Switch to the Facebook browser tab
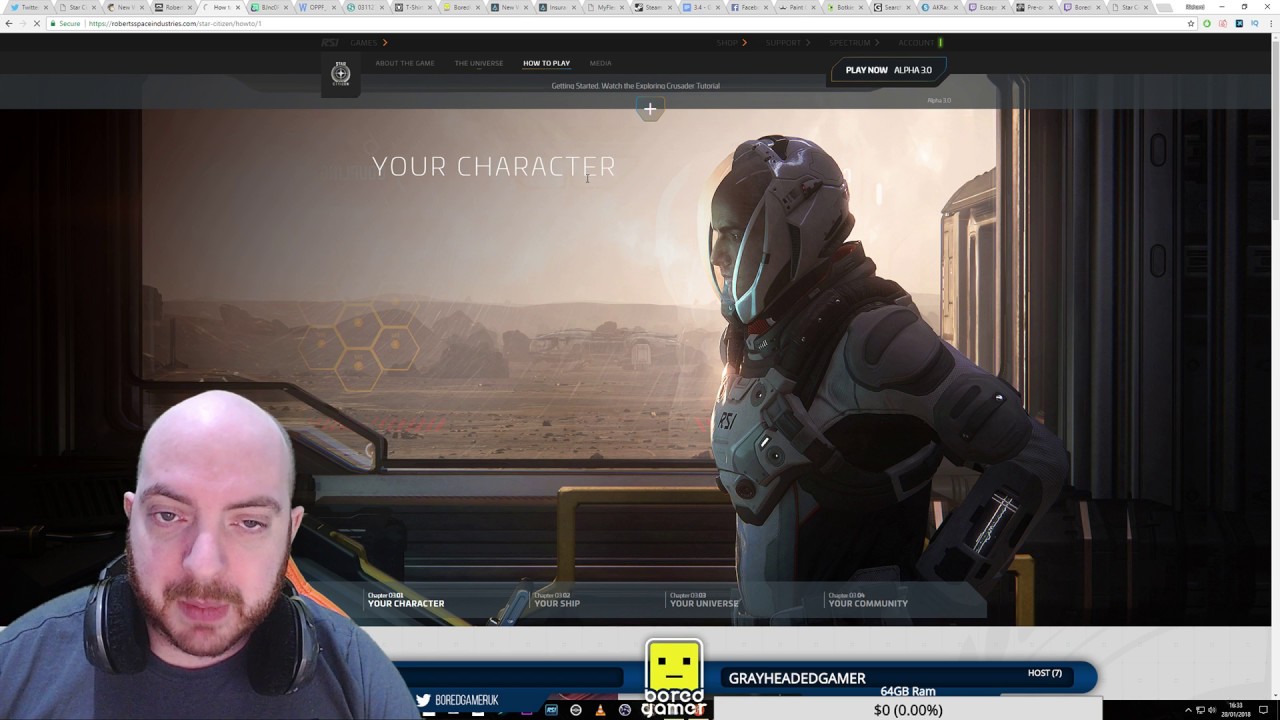This screenshot has width=1280, height=720. tap(748, 7)
